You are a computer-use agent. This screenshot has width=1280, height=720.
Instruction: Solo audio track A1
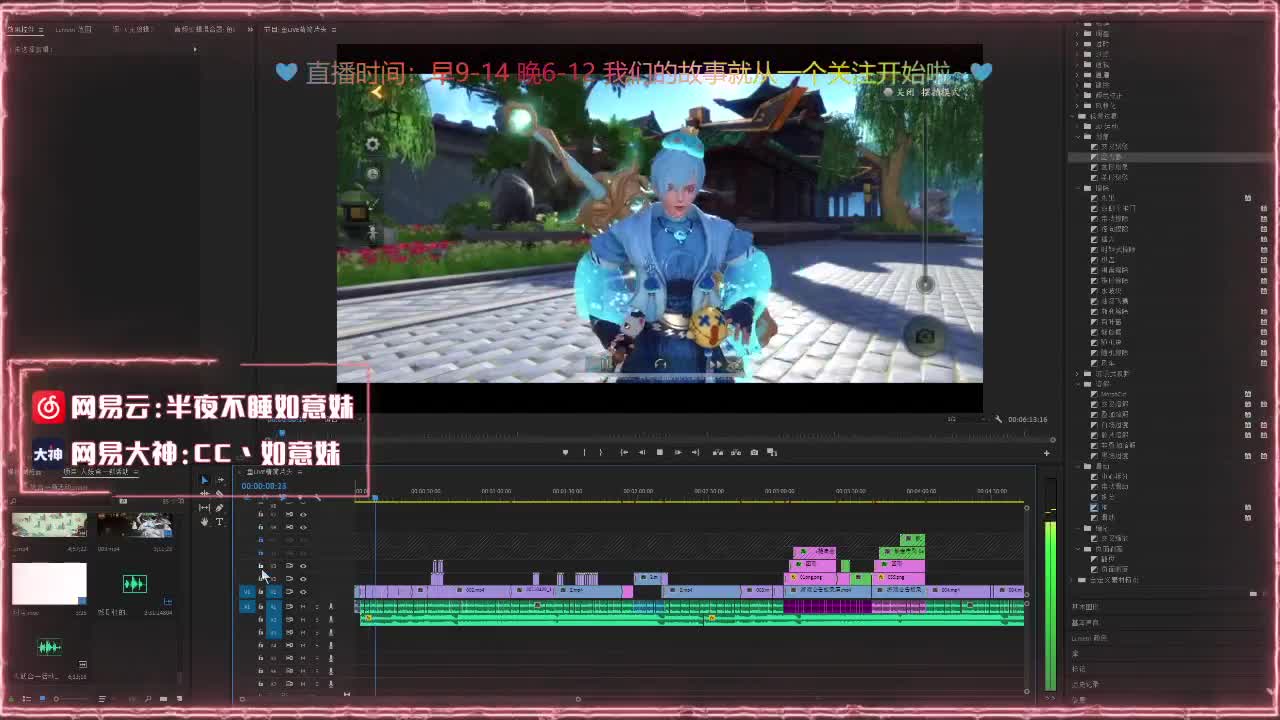point(317,607)
